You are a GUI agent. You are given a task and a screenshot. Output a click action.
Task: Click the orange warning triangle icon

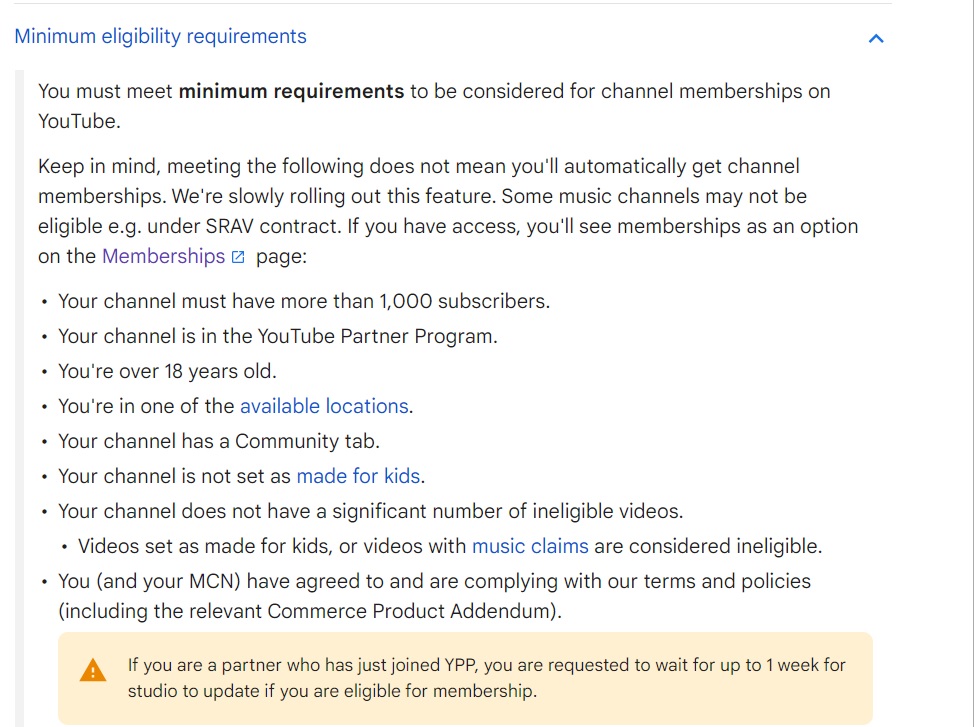(93, 671)
